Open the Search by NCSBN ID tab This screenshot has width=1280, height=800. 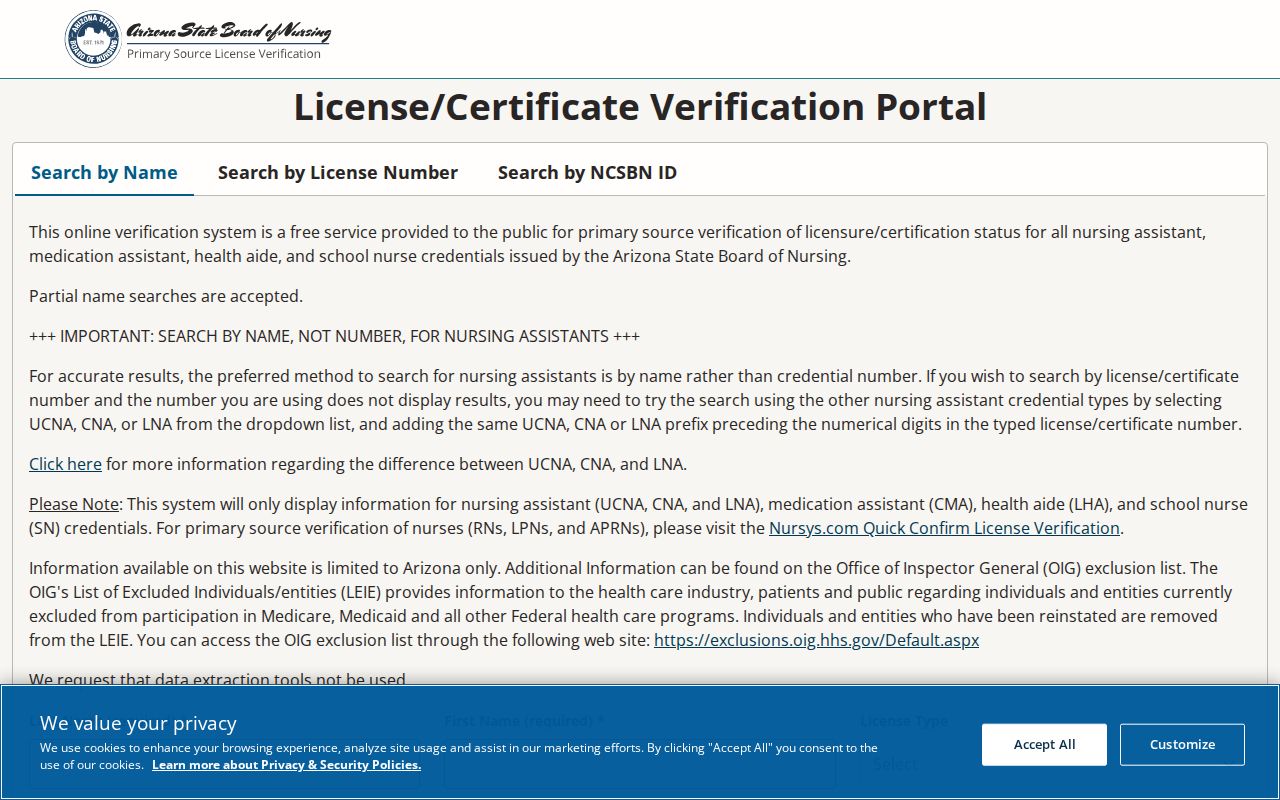click(x=587, y=173)
